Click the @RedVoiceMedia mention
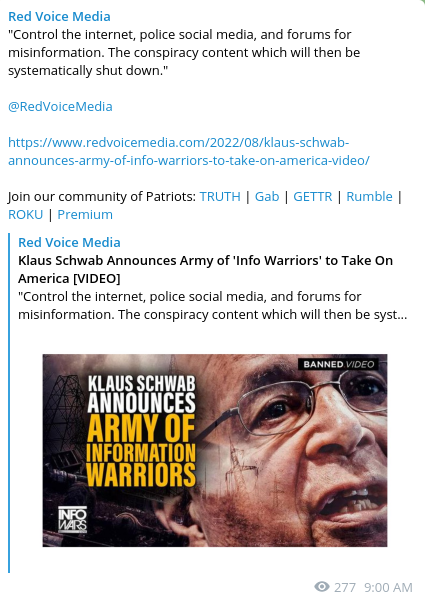 click(x=60, y=107)
